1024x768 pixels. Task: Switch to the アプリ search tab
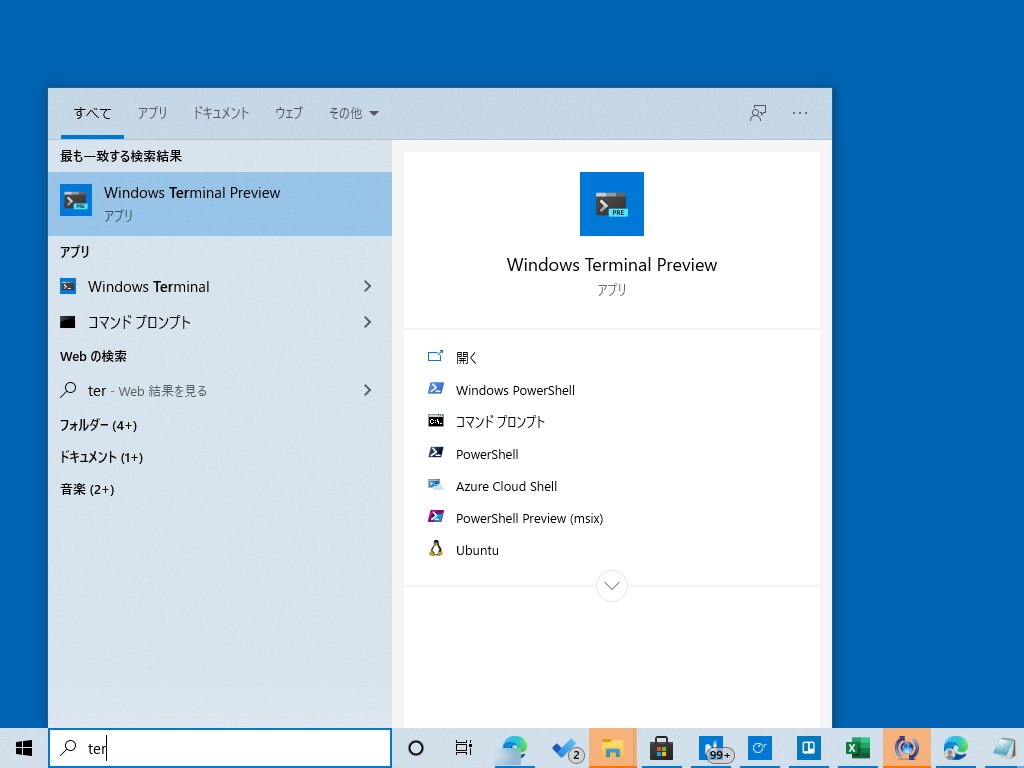(152, 113)
